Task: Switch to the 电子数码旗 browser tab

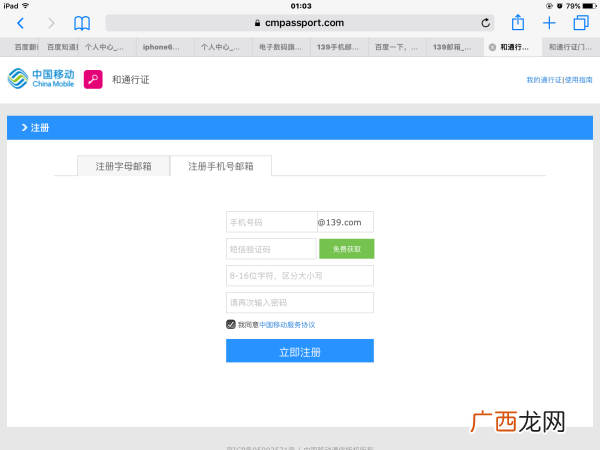Action: pyautogui.click(x=281, y=47)
